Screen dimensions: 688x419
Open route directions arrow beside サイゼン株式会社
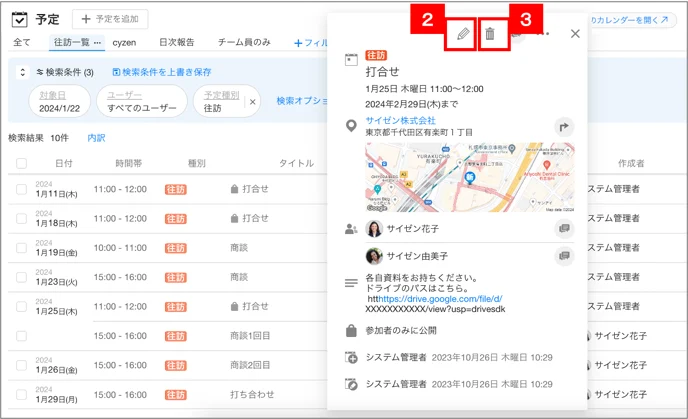(x=564, y=127)
